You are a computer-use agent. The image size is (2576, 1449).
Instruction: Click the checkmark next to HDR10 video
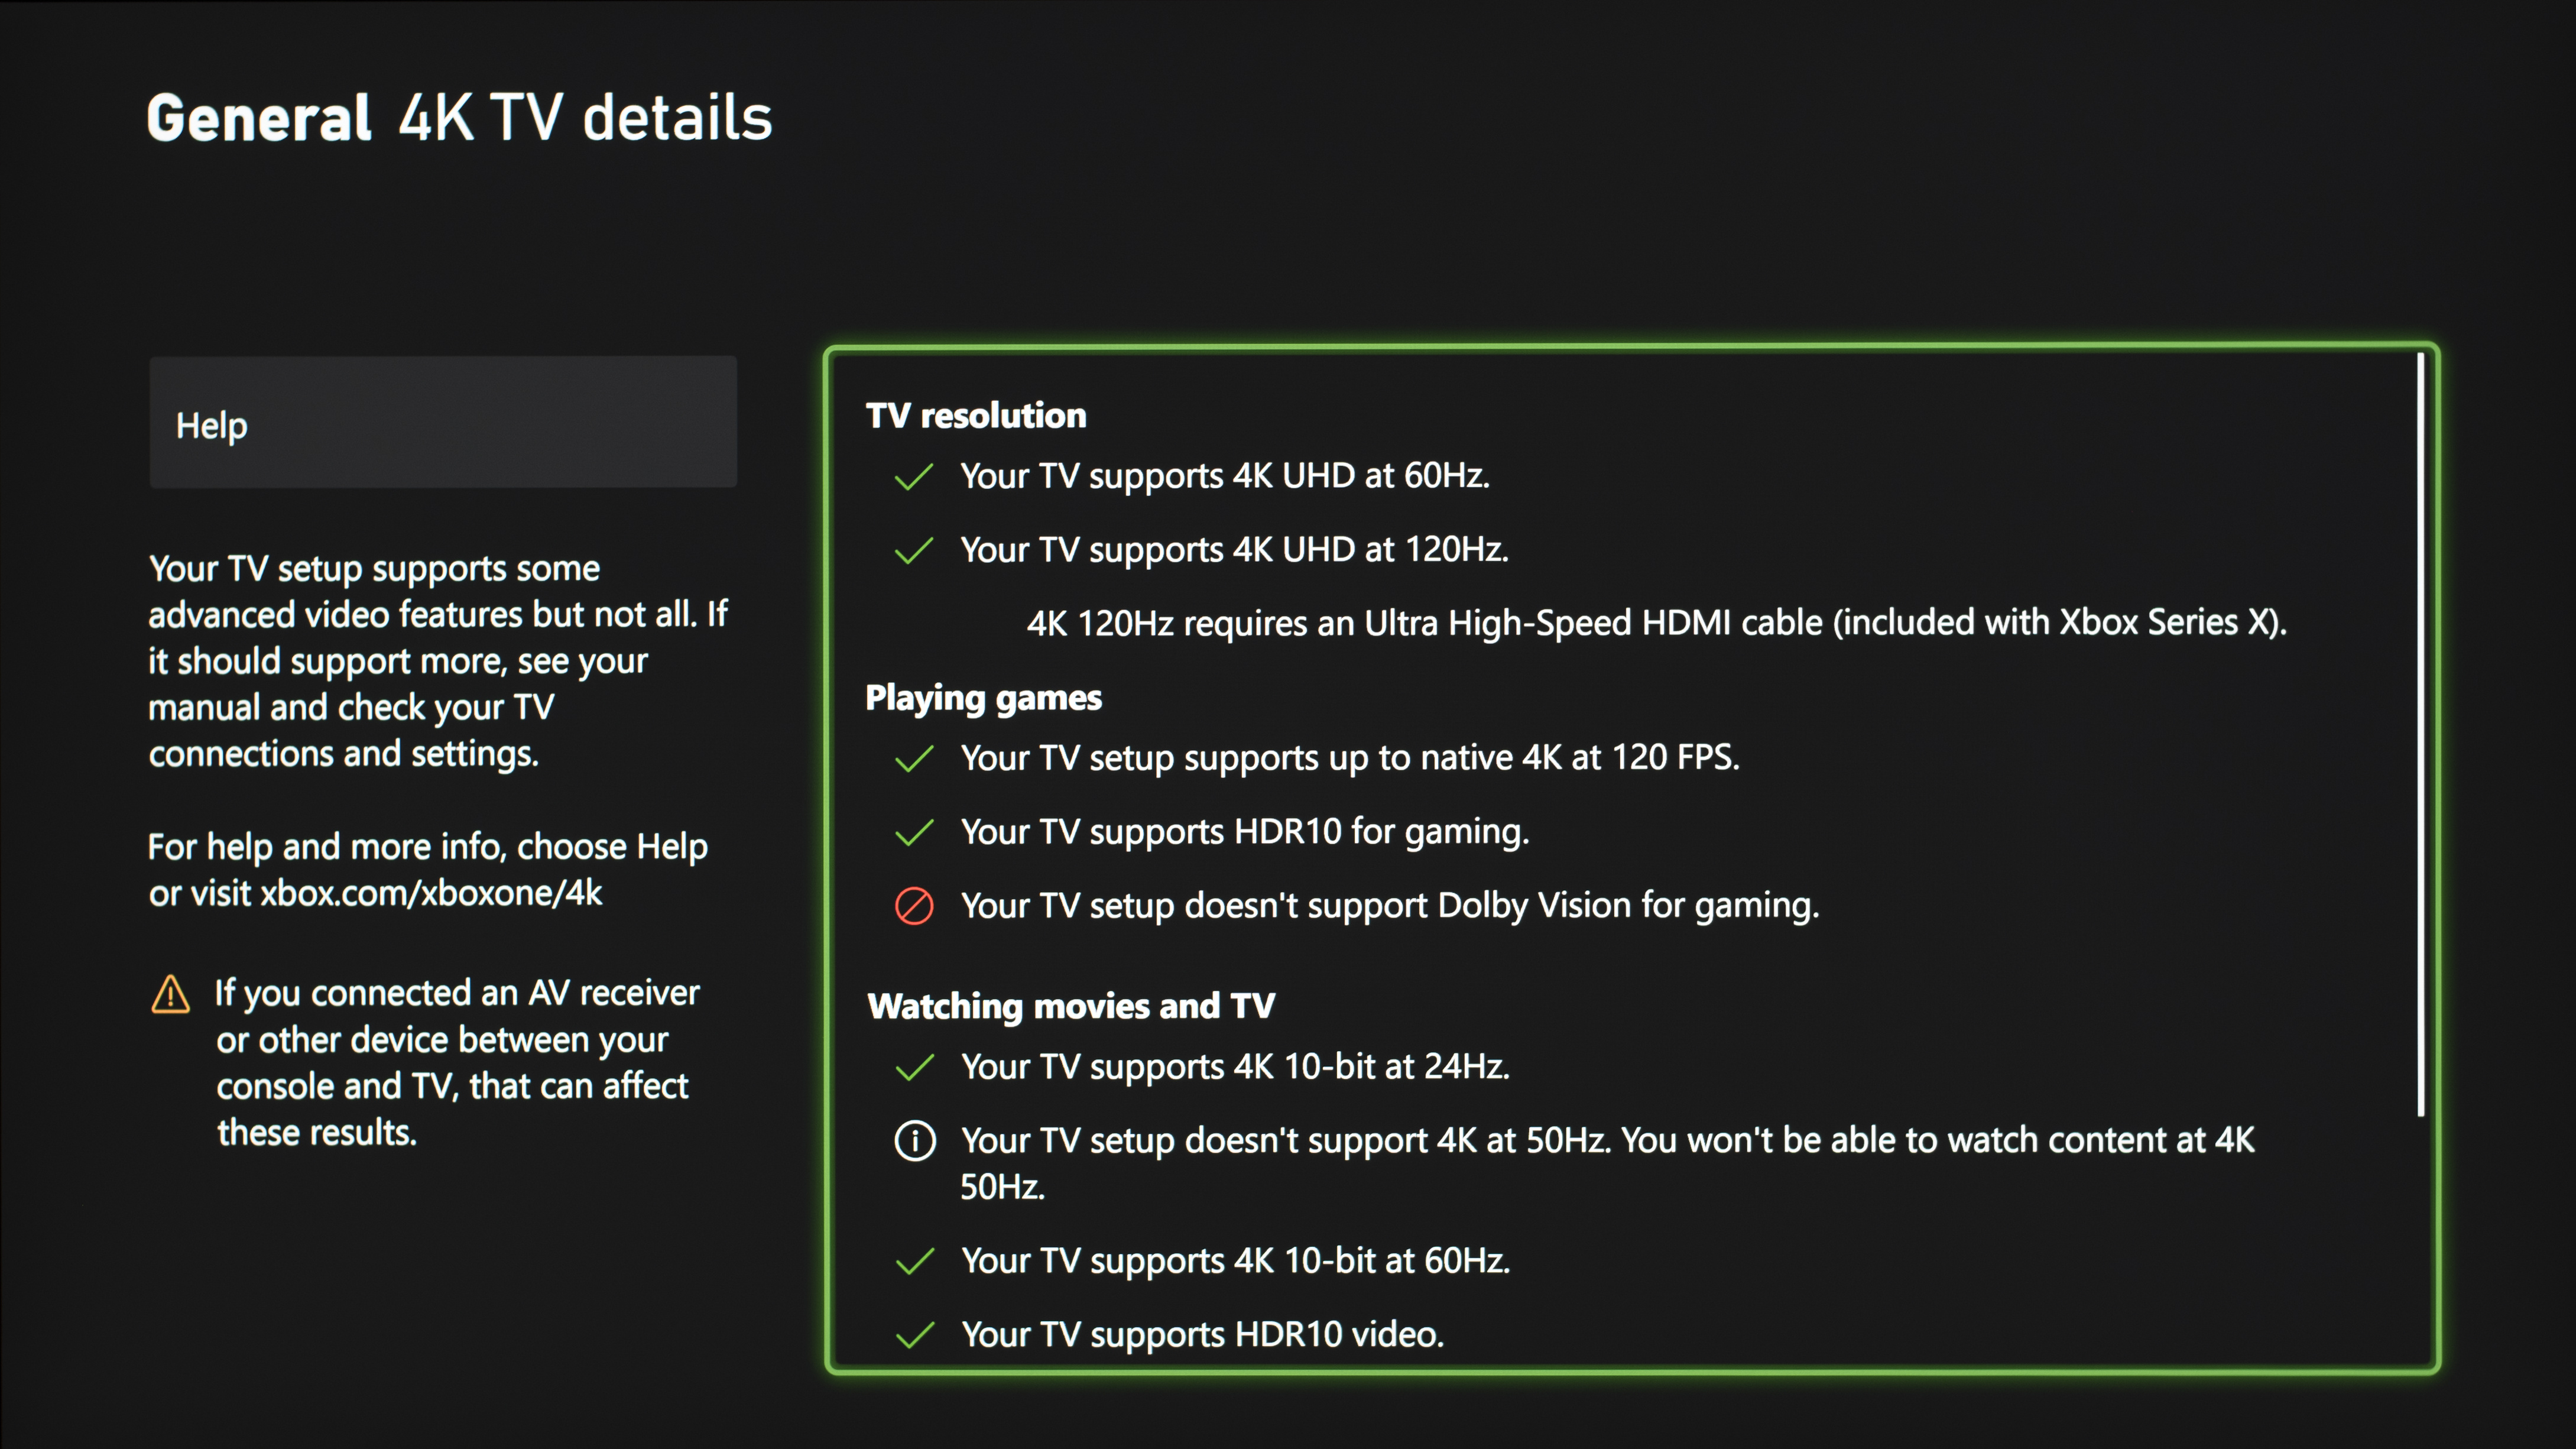(x=914, y=1335)
